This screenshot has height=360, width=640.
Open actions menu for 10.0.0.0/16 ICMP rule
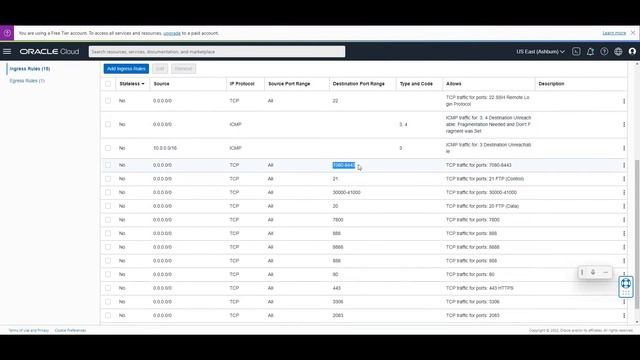[624, 148]
